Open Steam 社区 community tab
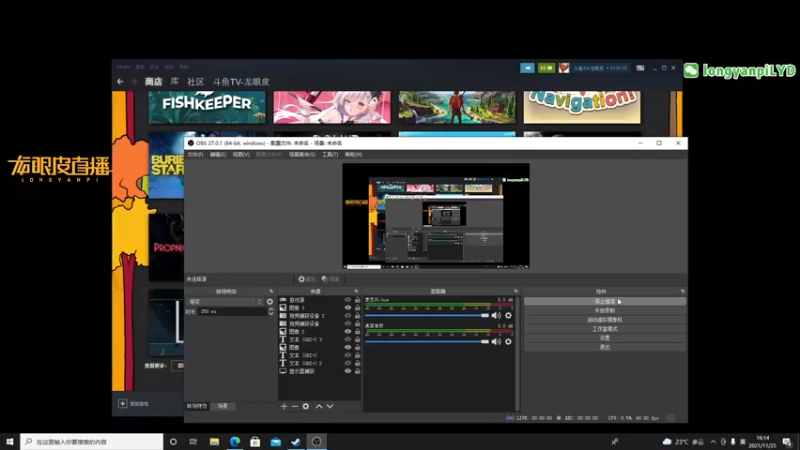 point(195,82)
